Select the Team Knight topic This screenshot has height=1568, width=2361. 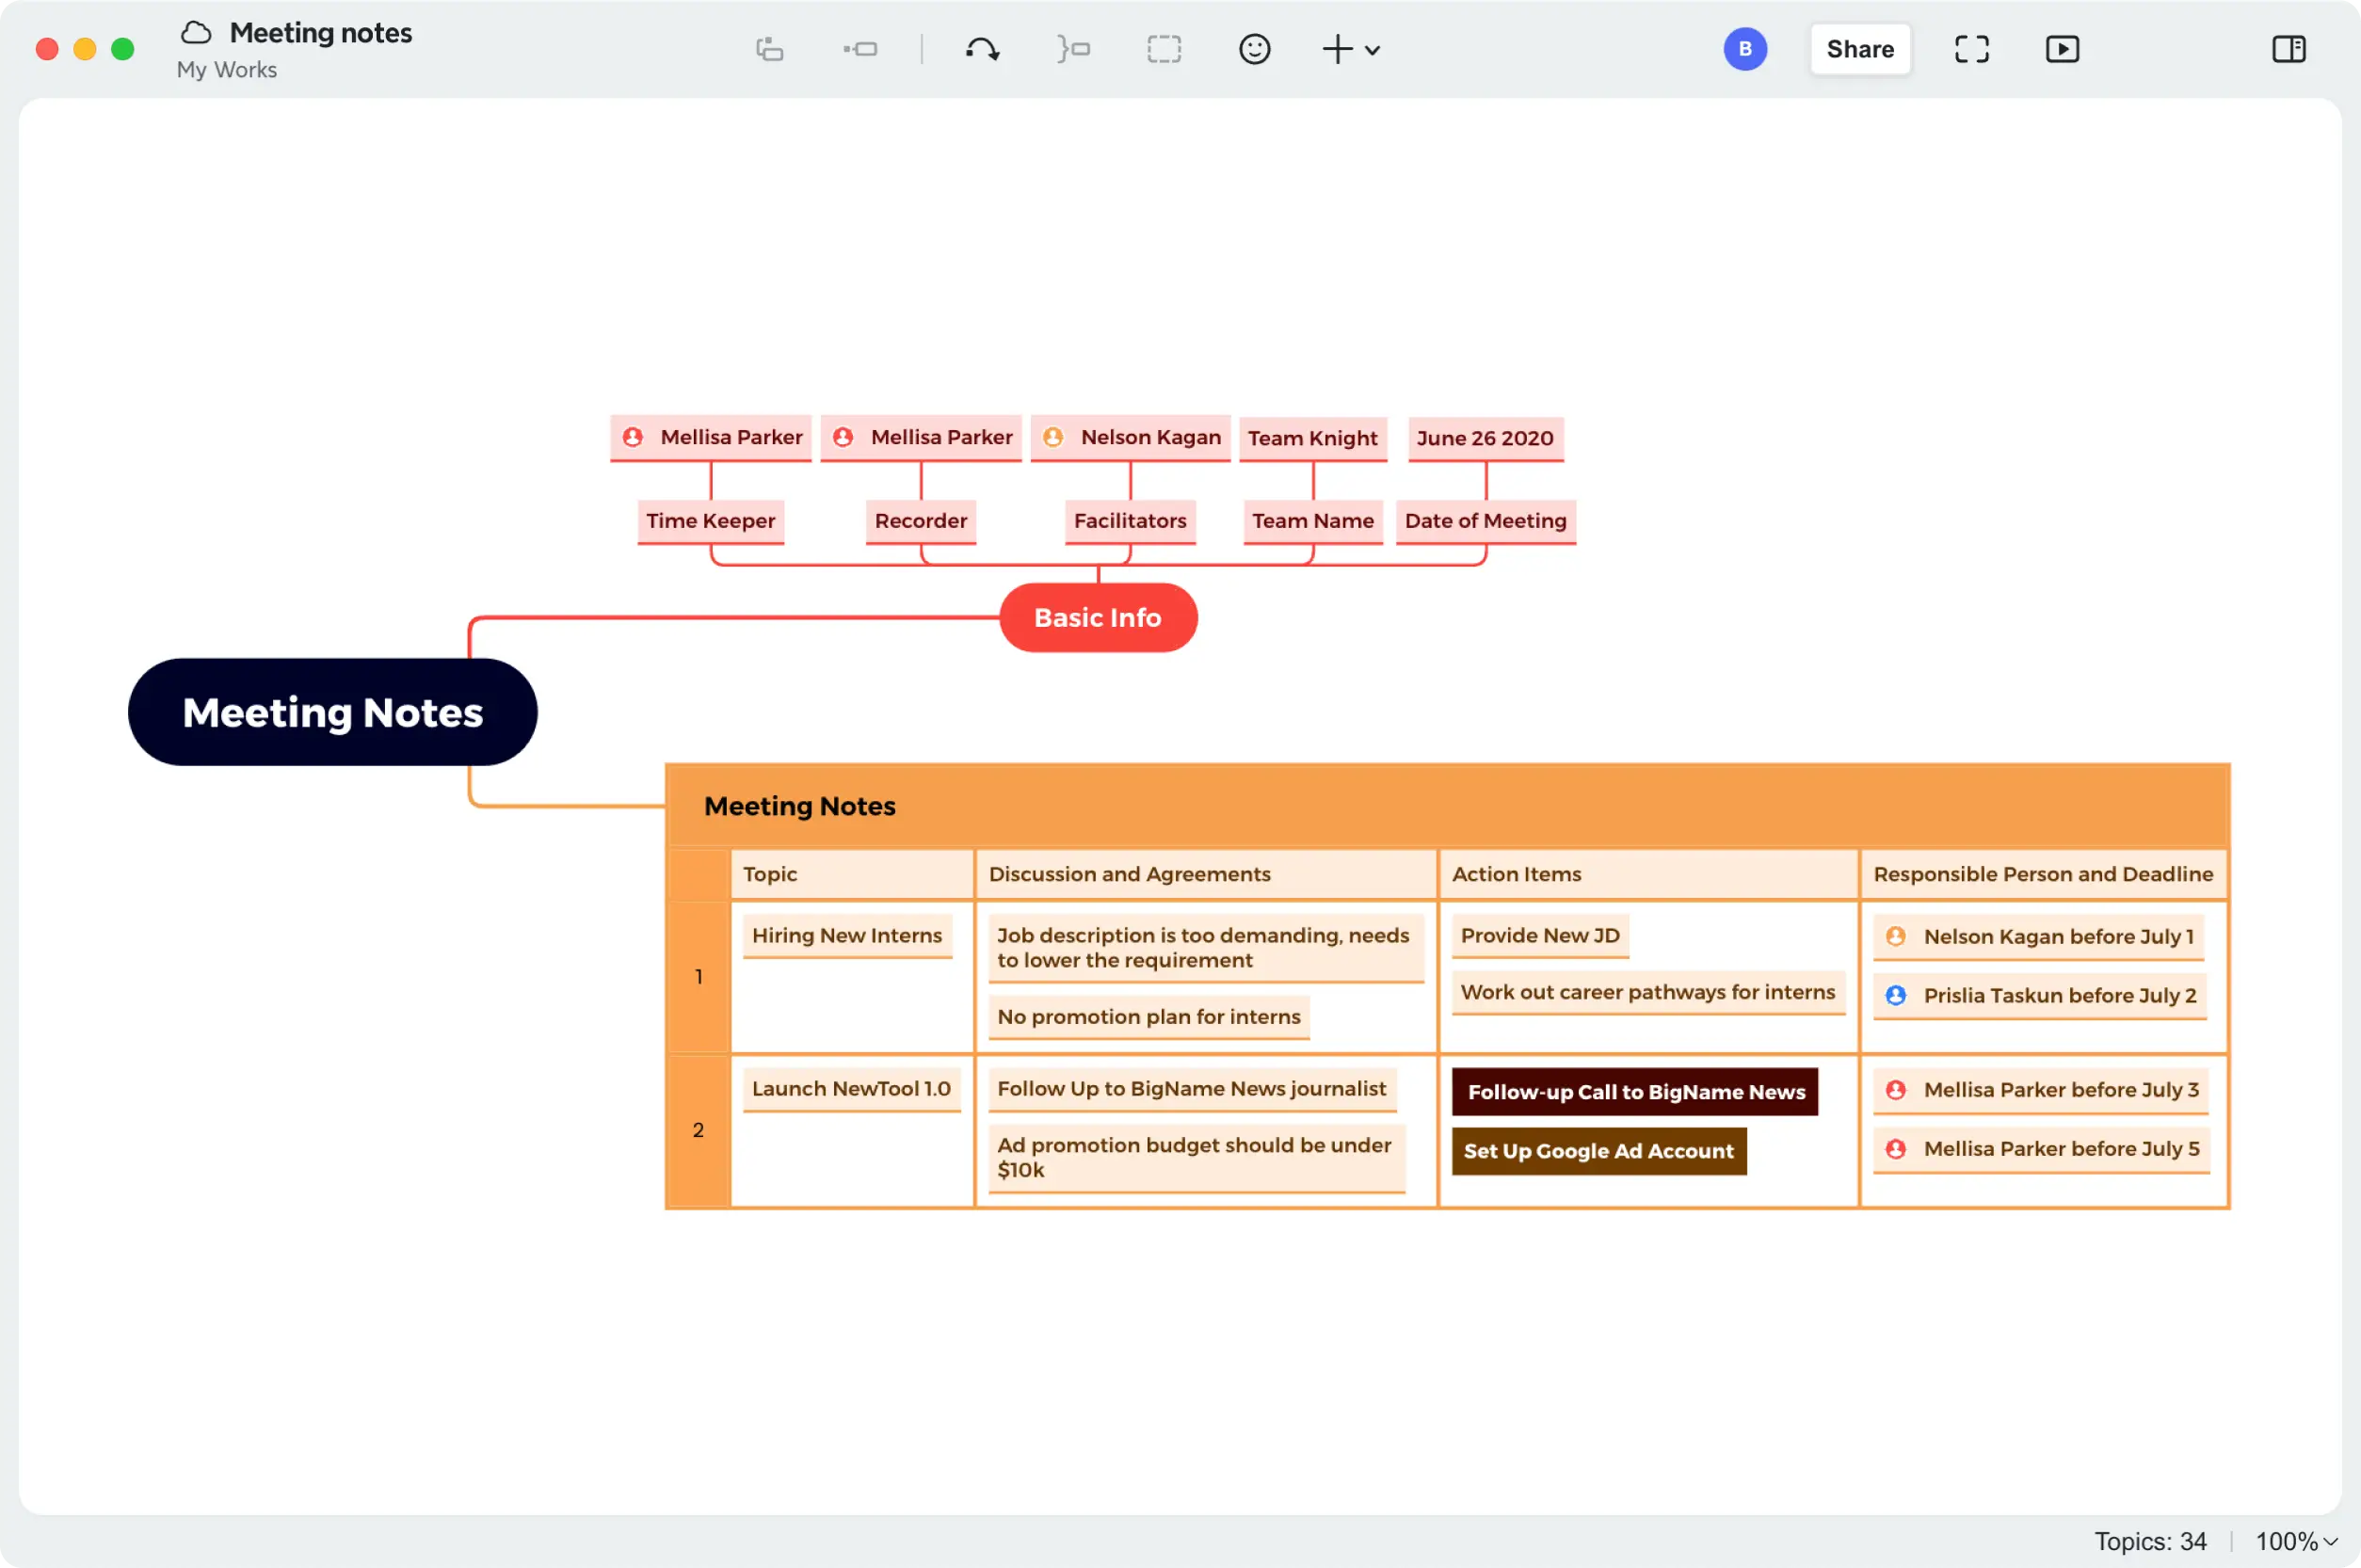tap(1313, 438)
